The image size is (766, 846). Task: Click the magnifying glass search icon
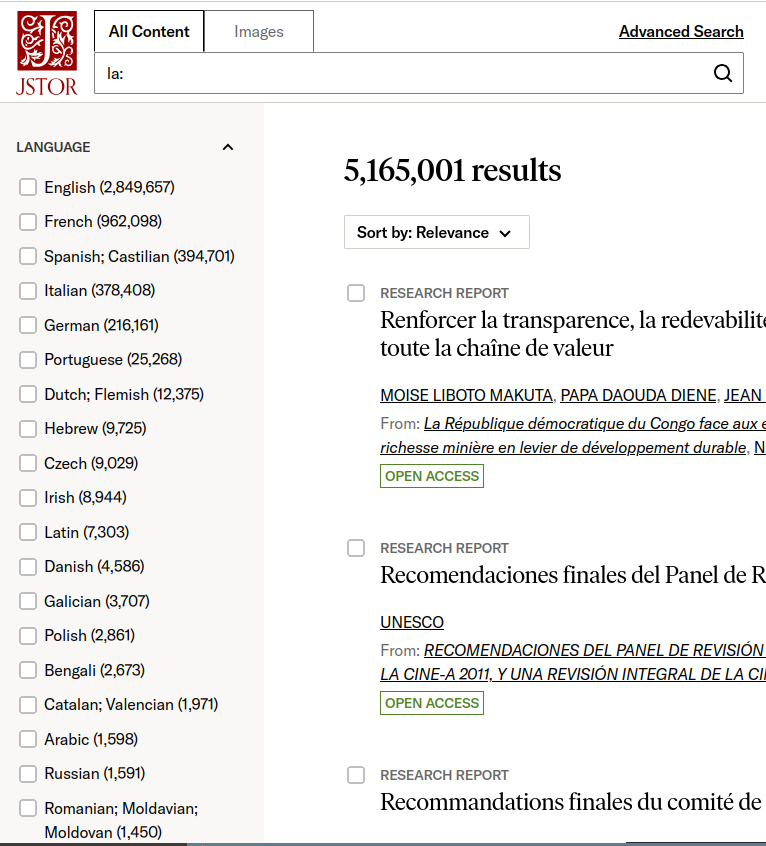tap(722, 73)
